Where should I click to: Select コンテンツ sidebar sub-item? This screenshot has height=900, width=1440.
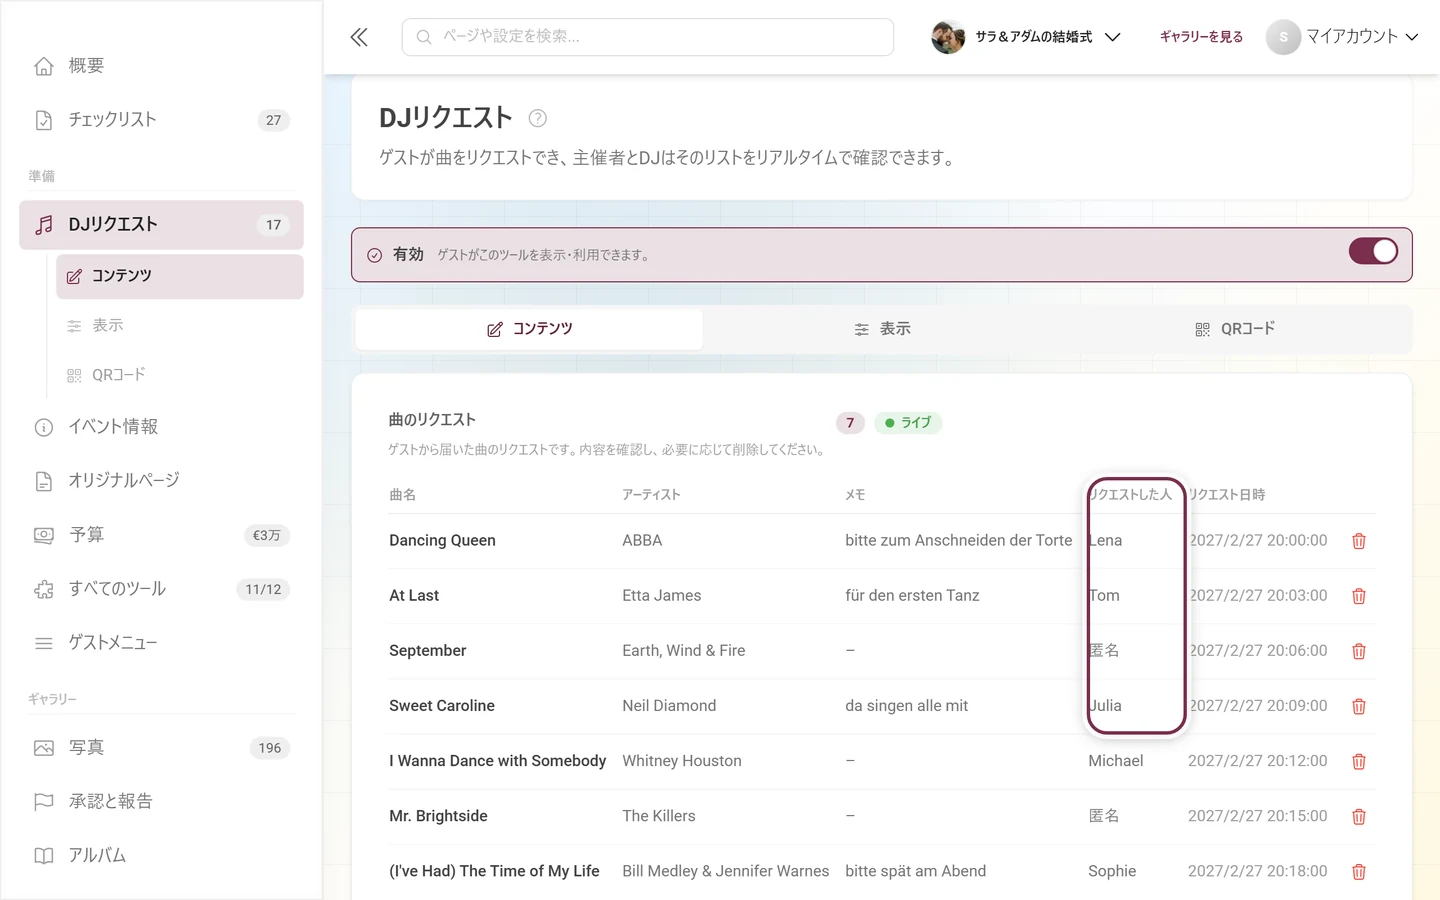[180, 276]
